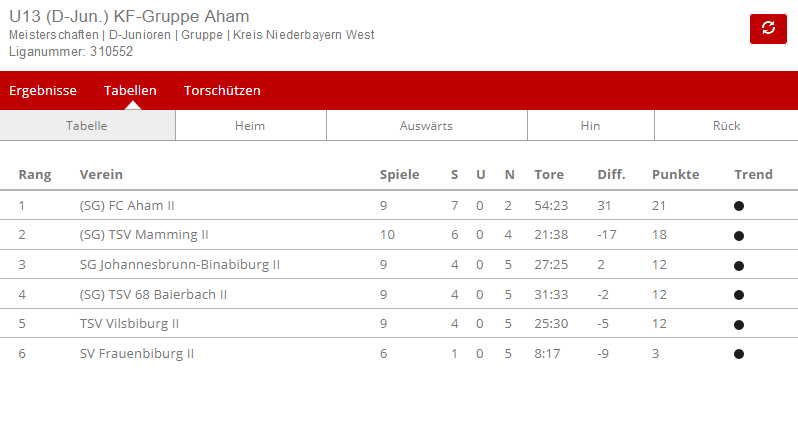The width and height of the screenshot is (798, 422).
Task: Show the overall Tabelle sub-tab
Action: point(88,126)
